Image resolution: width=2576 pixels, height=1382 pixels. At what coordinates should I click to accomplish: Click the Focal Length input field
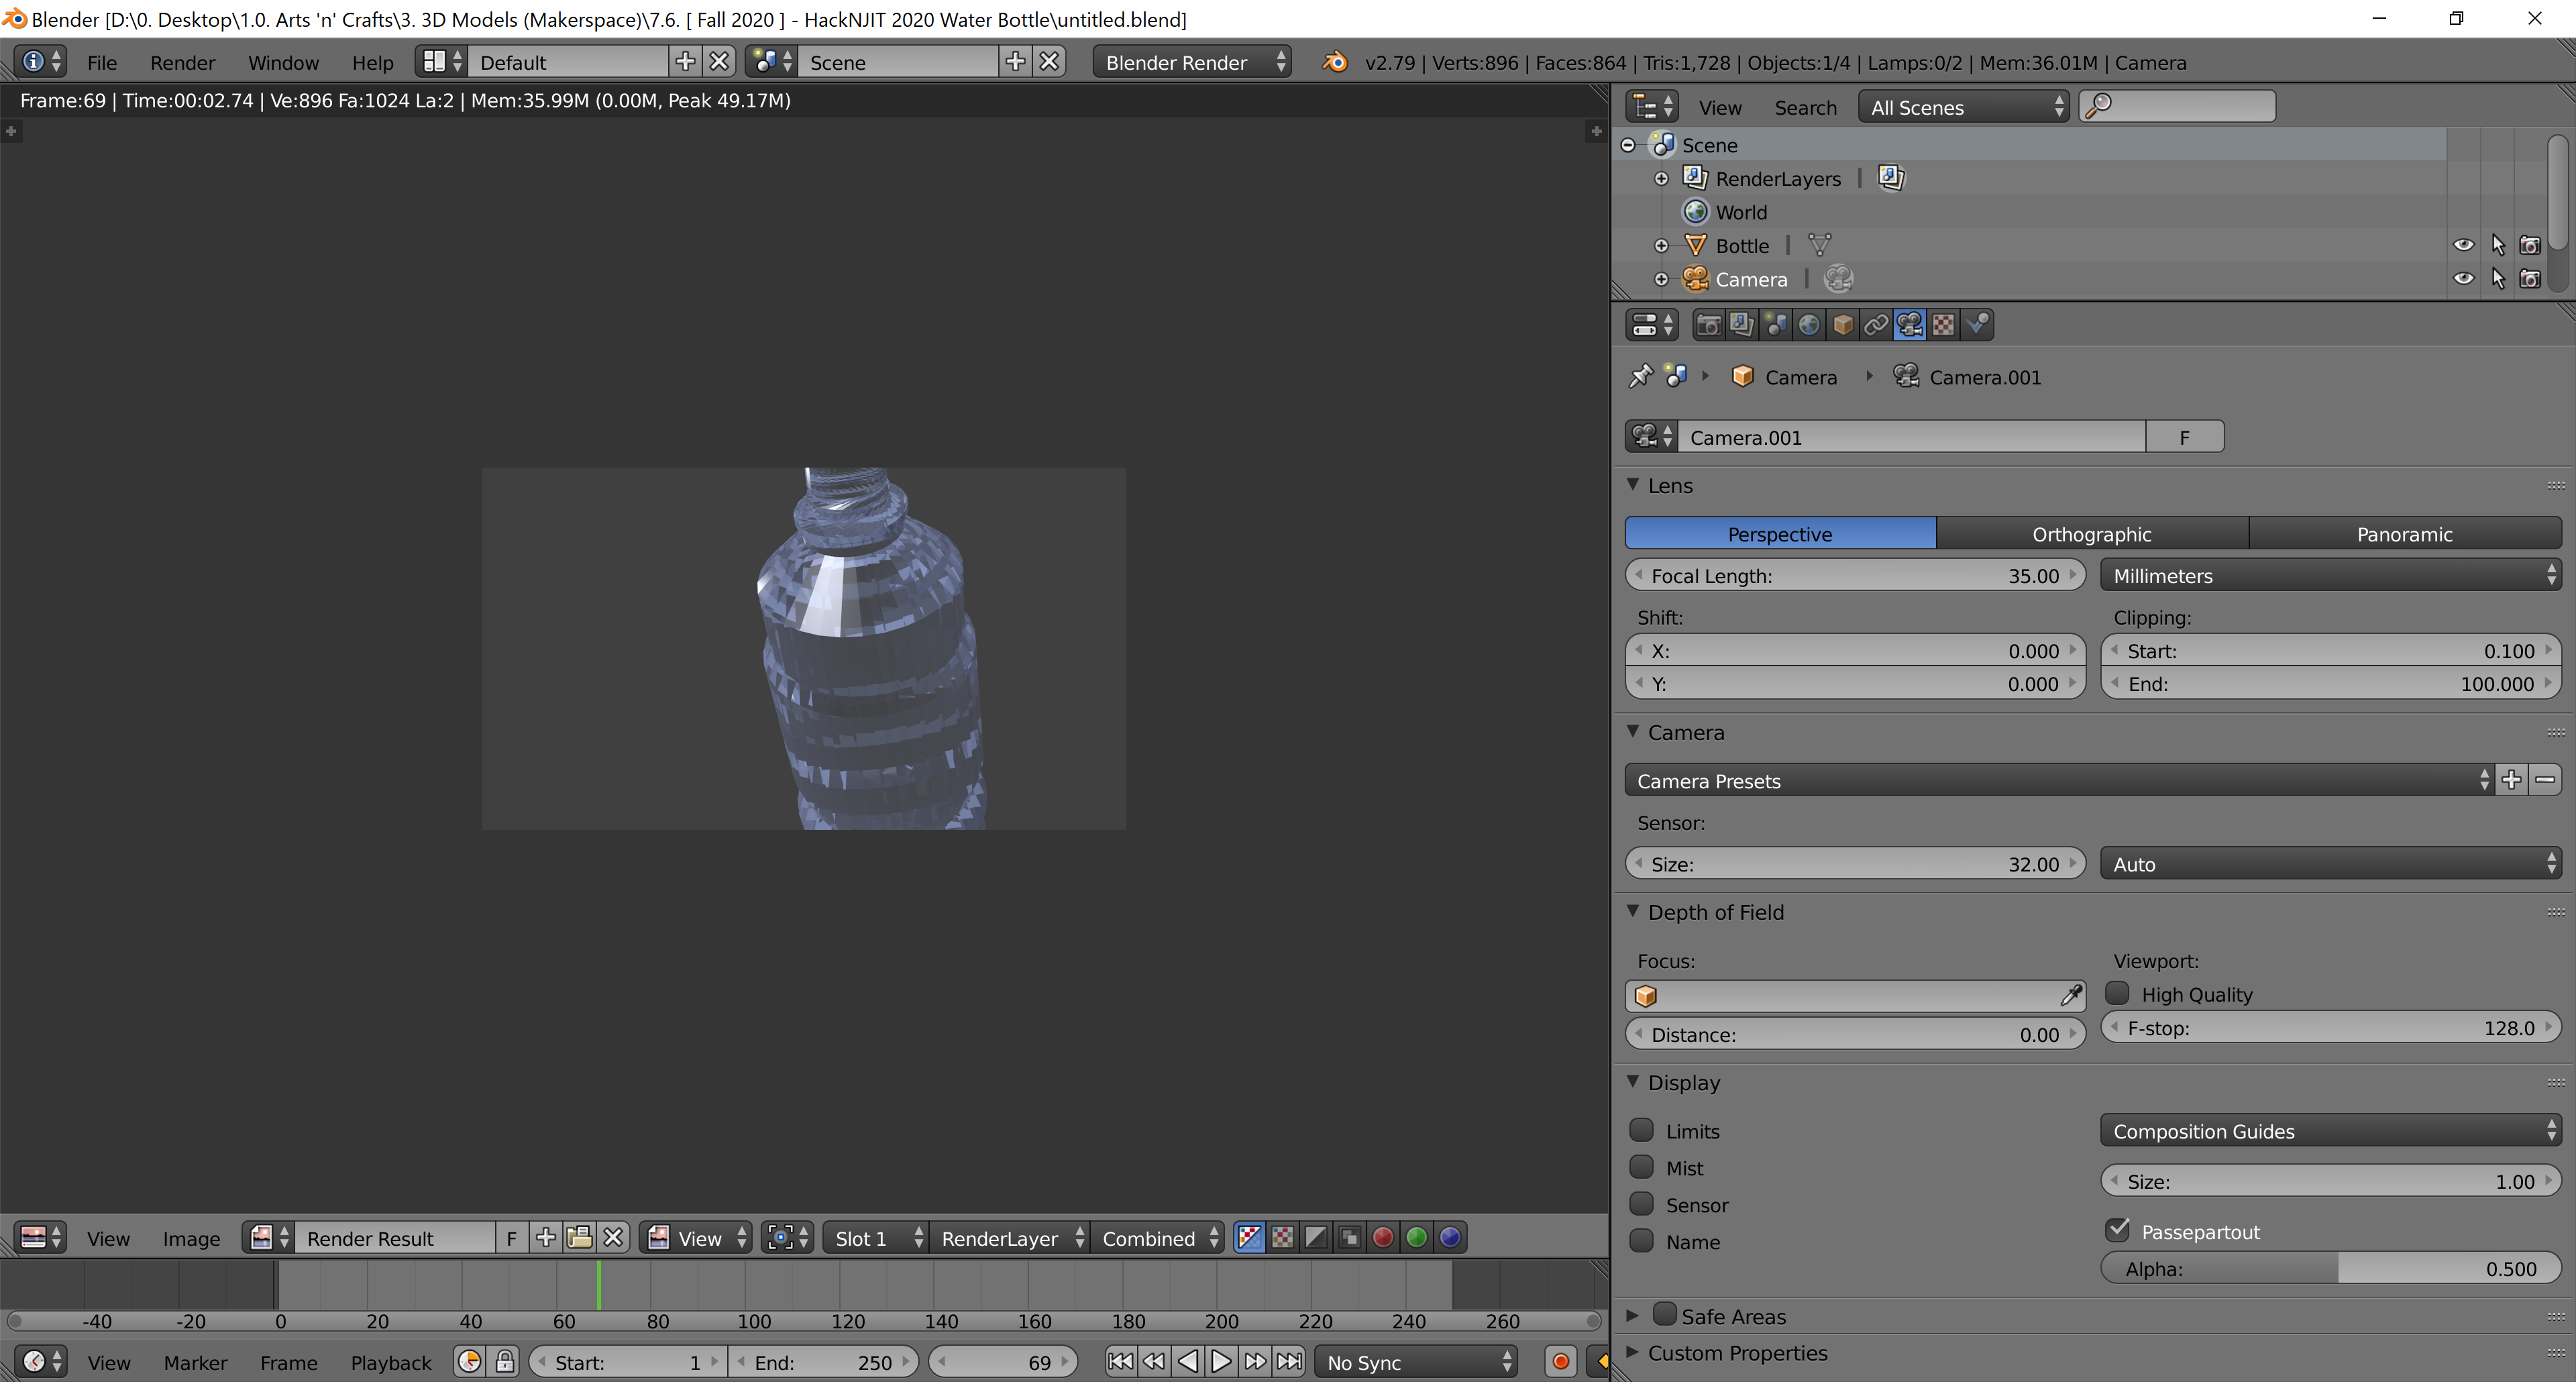[x=1855, y=576]
